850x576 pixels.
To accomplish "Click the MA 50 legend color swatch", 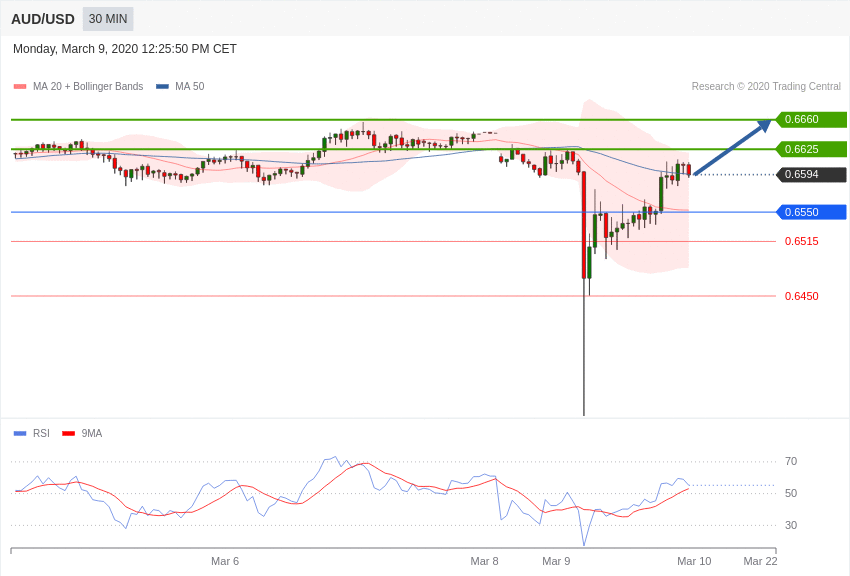I will pyautogui.click(x=162, y=87).
